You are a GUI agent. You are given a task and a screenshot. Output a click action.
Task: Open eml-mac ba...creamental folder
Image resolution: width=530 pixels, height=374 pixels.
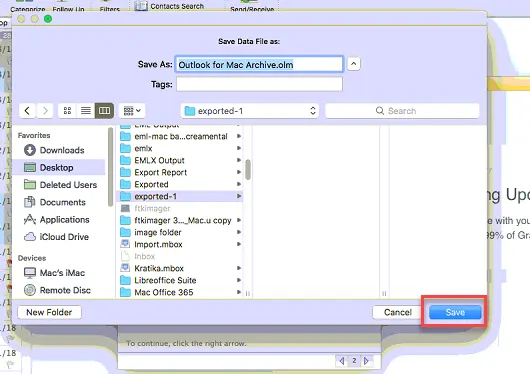[180, 136]
